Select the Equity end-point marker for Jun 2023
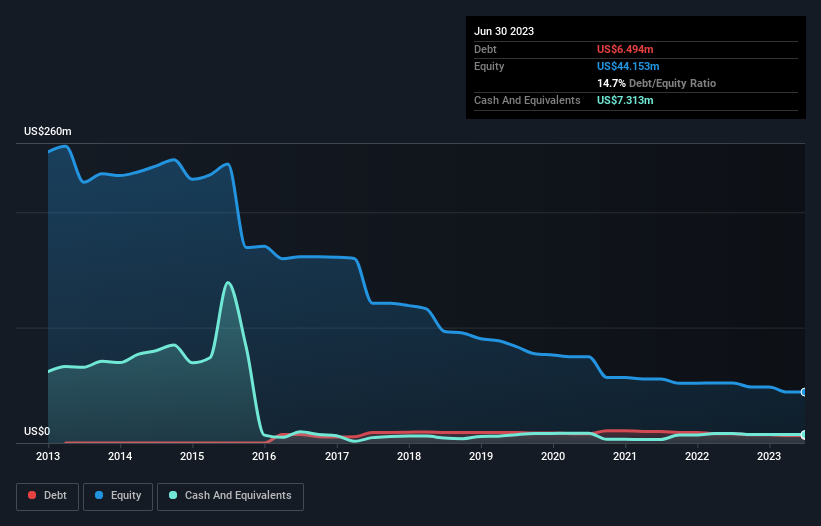The height and width of the screenshot is (526, 821). click(x=804, y=392)
